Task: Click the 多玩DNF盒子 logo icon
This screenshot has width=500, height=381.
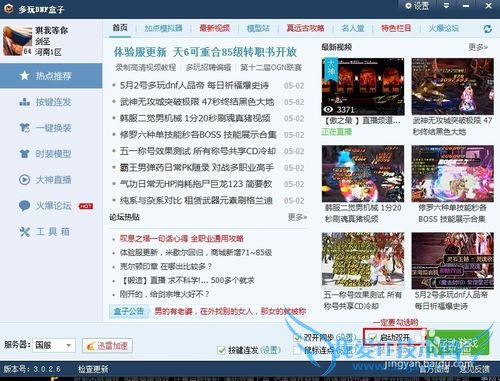Action: point(8,8)
